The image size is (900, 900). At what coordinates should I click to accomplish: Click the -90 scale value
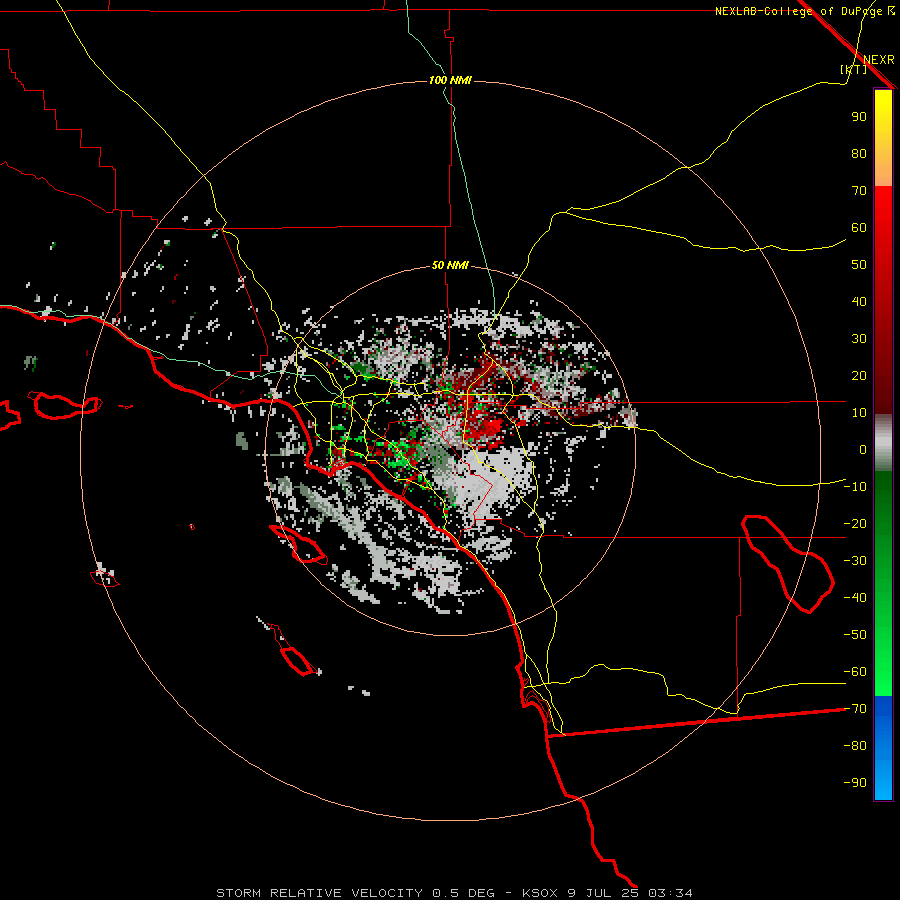(855, 783)
